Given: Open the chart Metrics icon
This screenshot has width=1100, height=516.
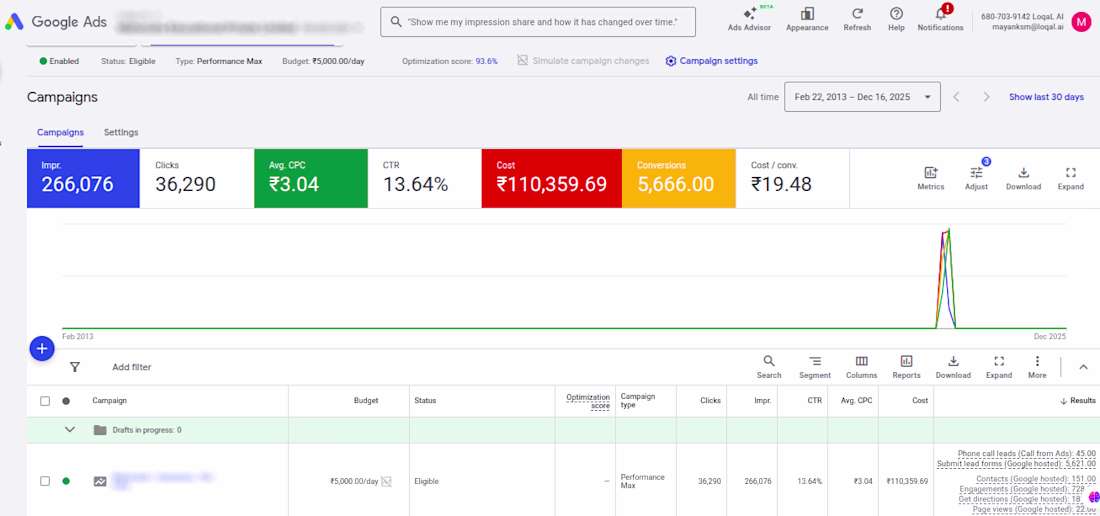Looking at the screenshot, I should click(931, 172).
